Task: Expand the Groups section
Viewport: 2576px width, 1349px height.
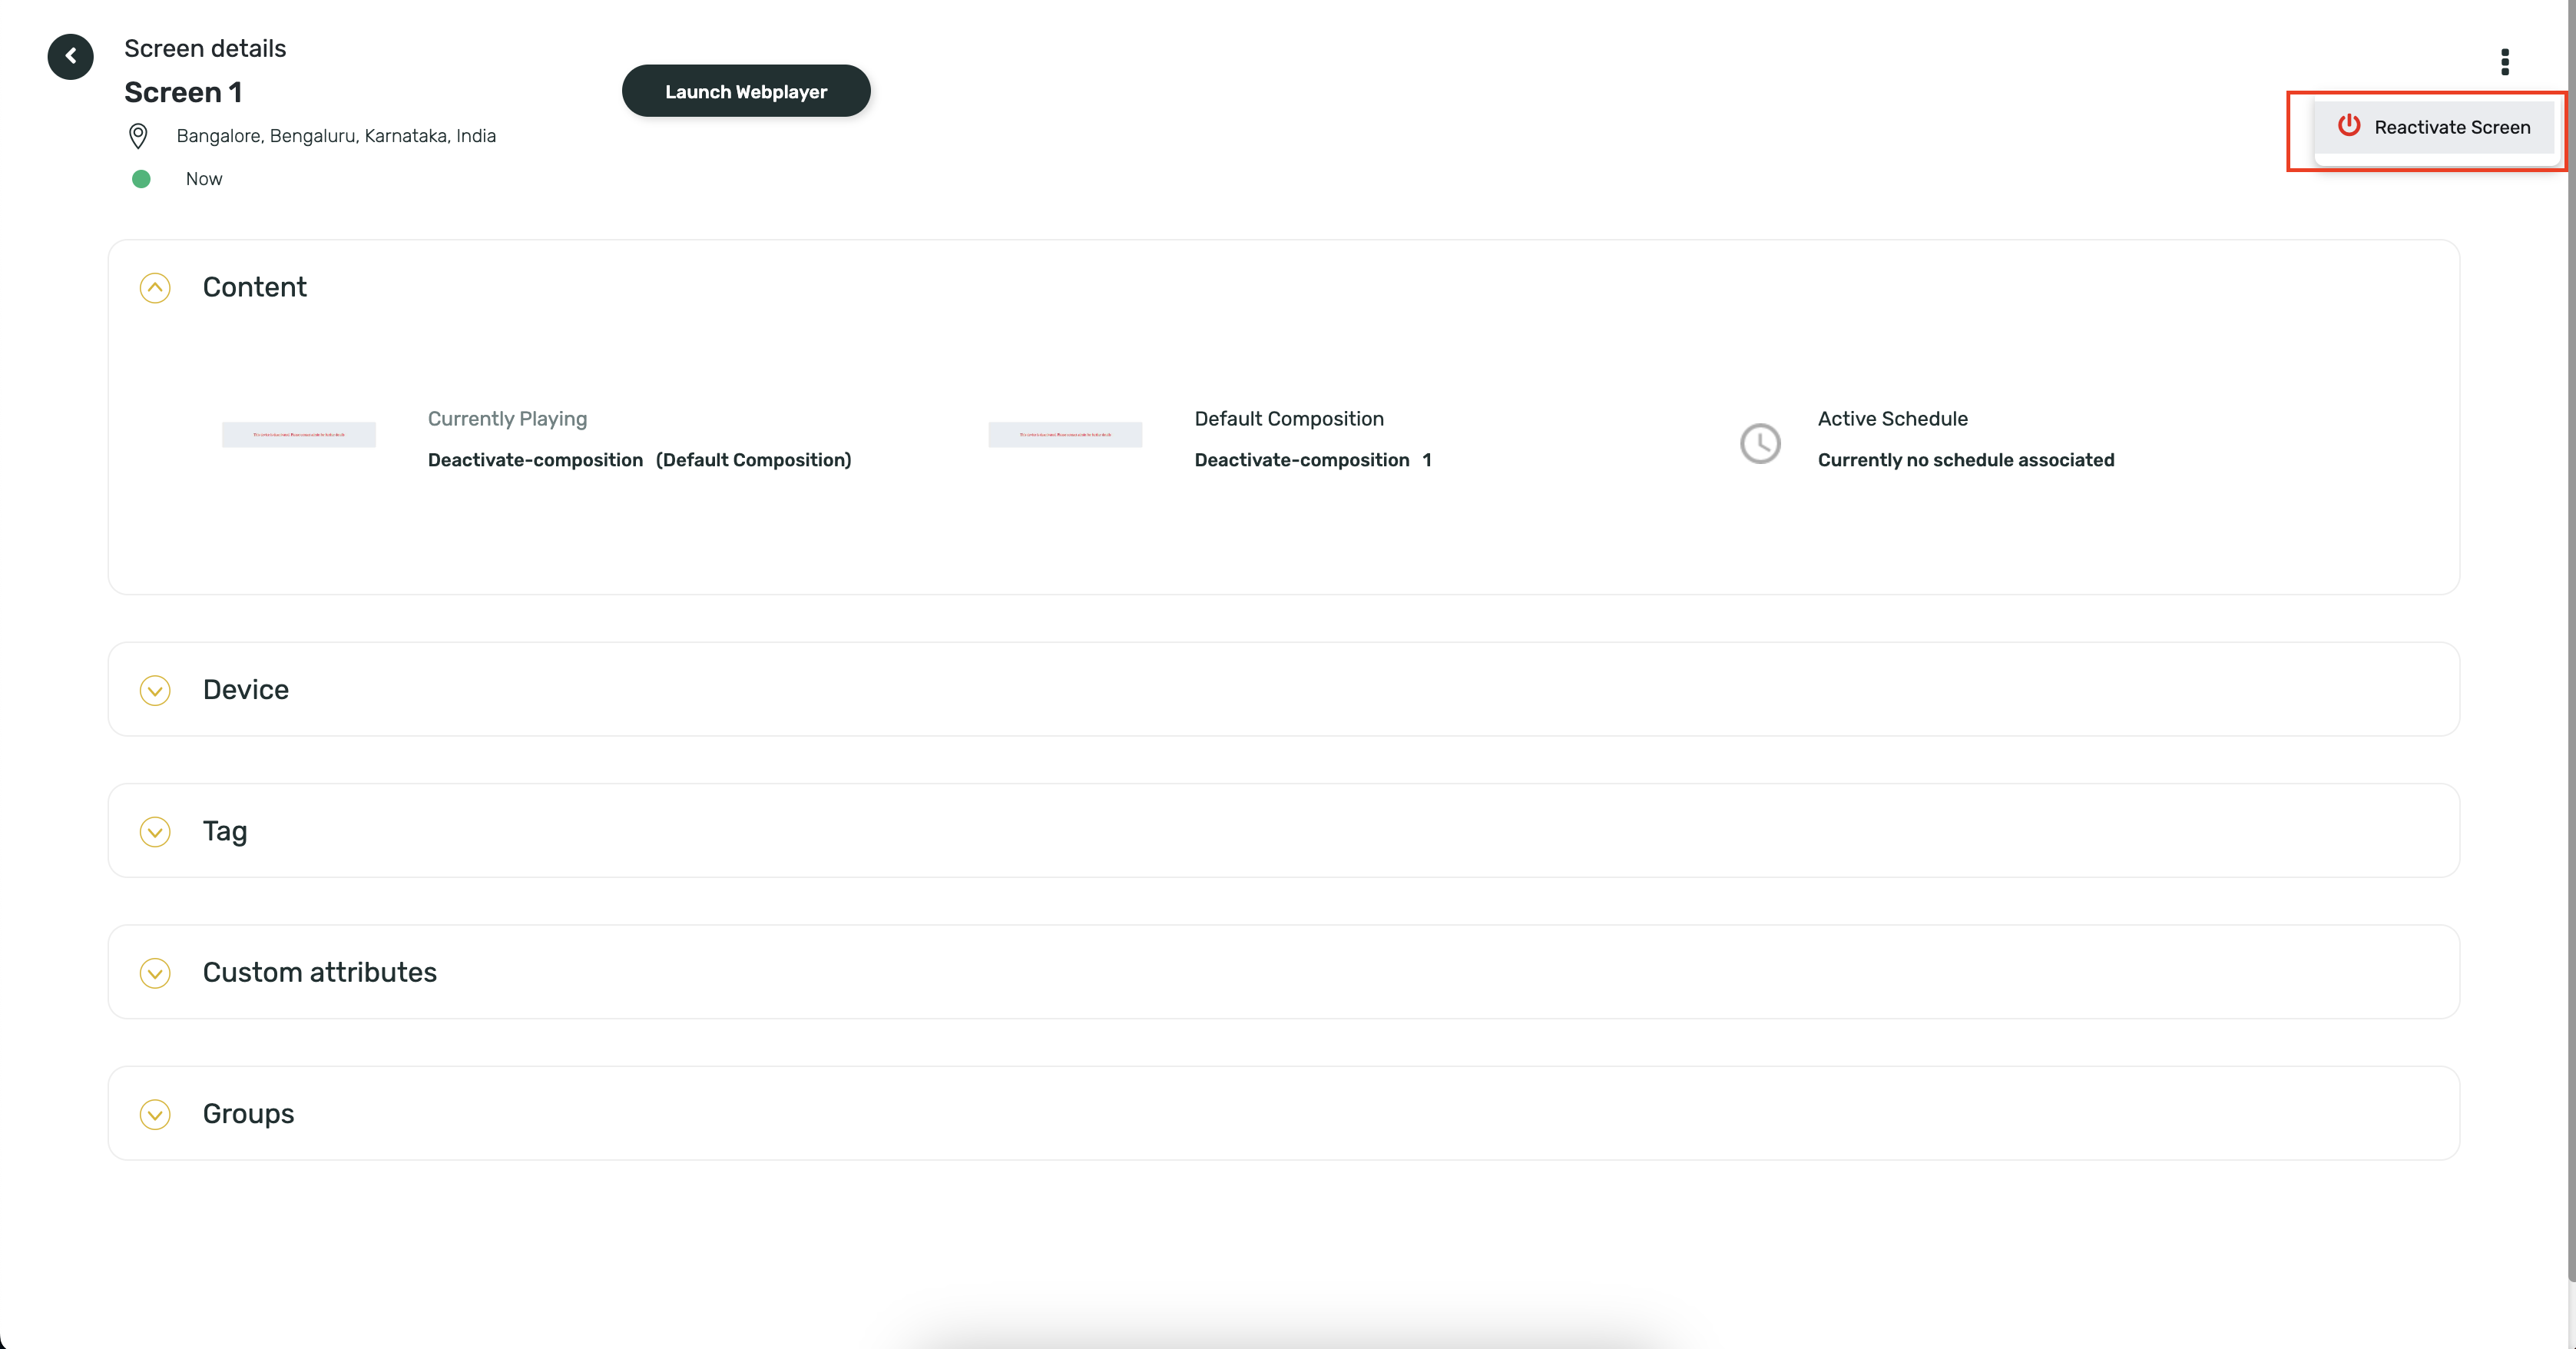Action: 155,1114
